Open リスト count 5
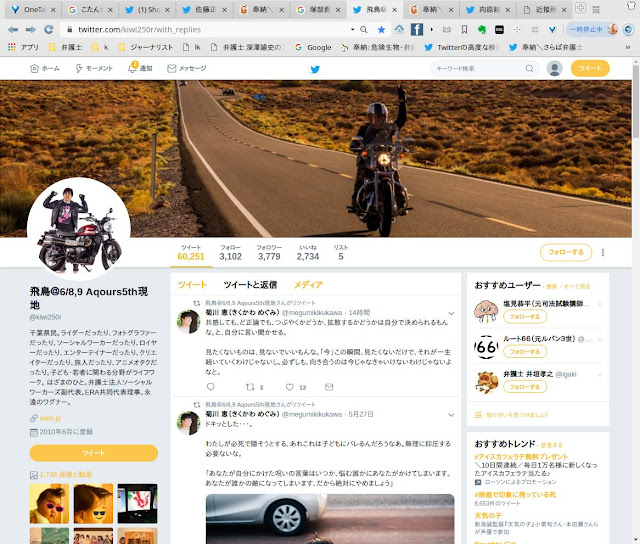640x544 pixels. tap(341, 253)
